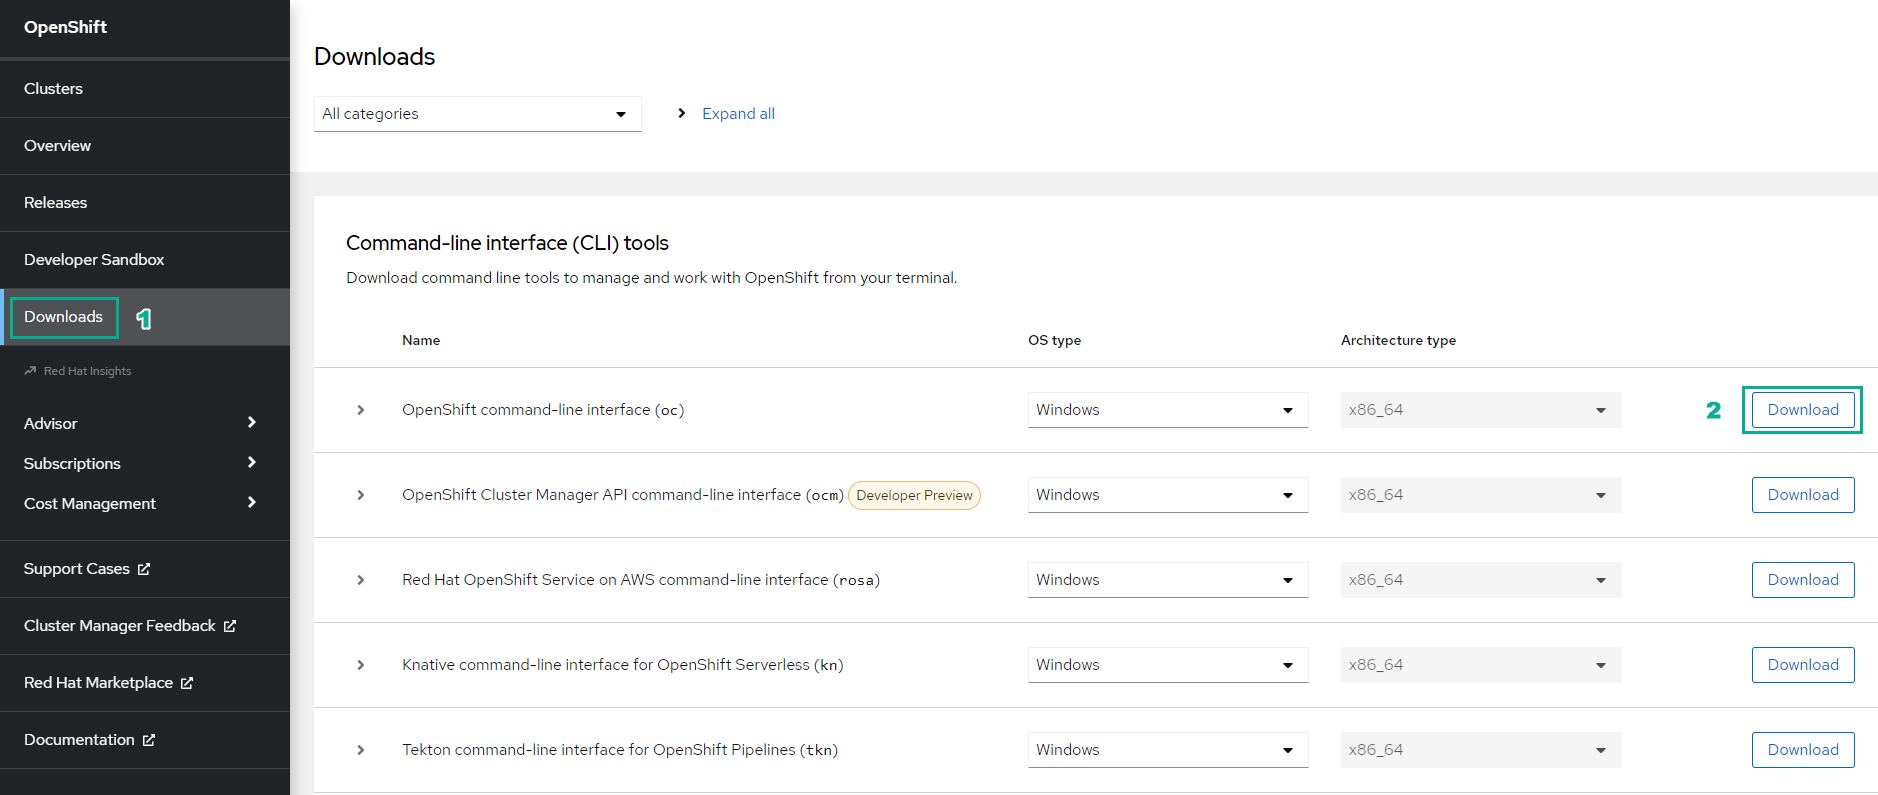Expand the Advisor menu chevron
The height and width of the screenshot is (795, 1878).
[251, 423]
